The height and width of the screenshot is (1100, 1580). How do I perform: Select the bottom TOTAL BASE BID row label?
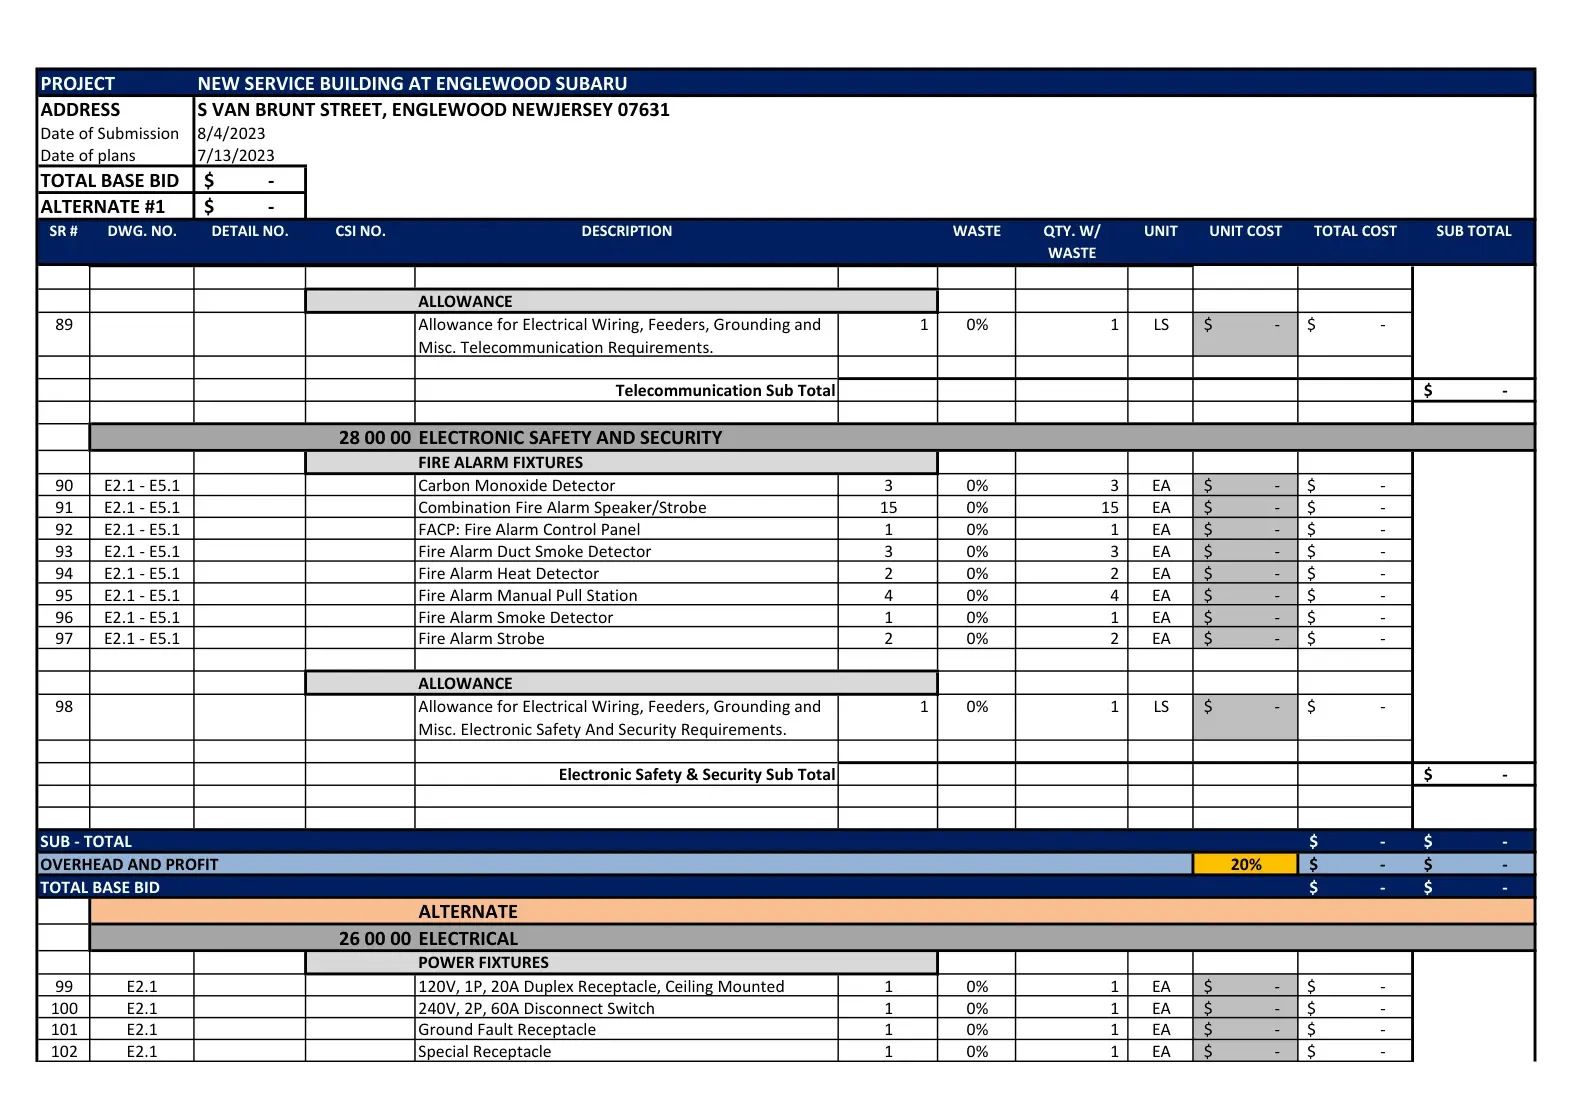[x=100, y=887]
